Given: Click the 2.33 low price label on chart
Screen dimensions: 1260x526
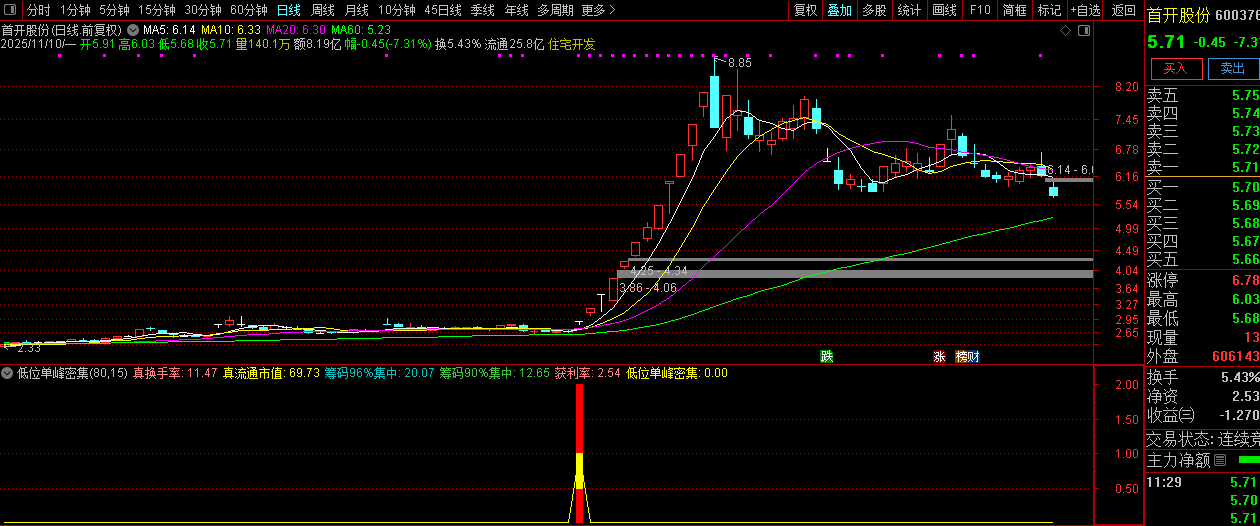Looking at the screenshot, I should 28,349.
